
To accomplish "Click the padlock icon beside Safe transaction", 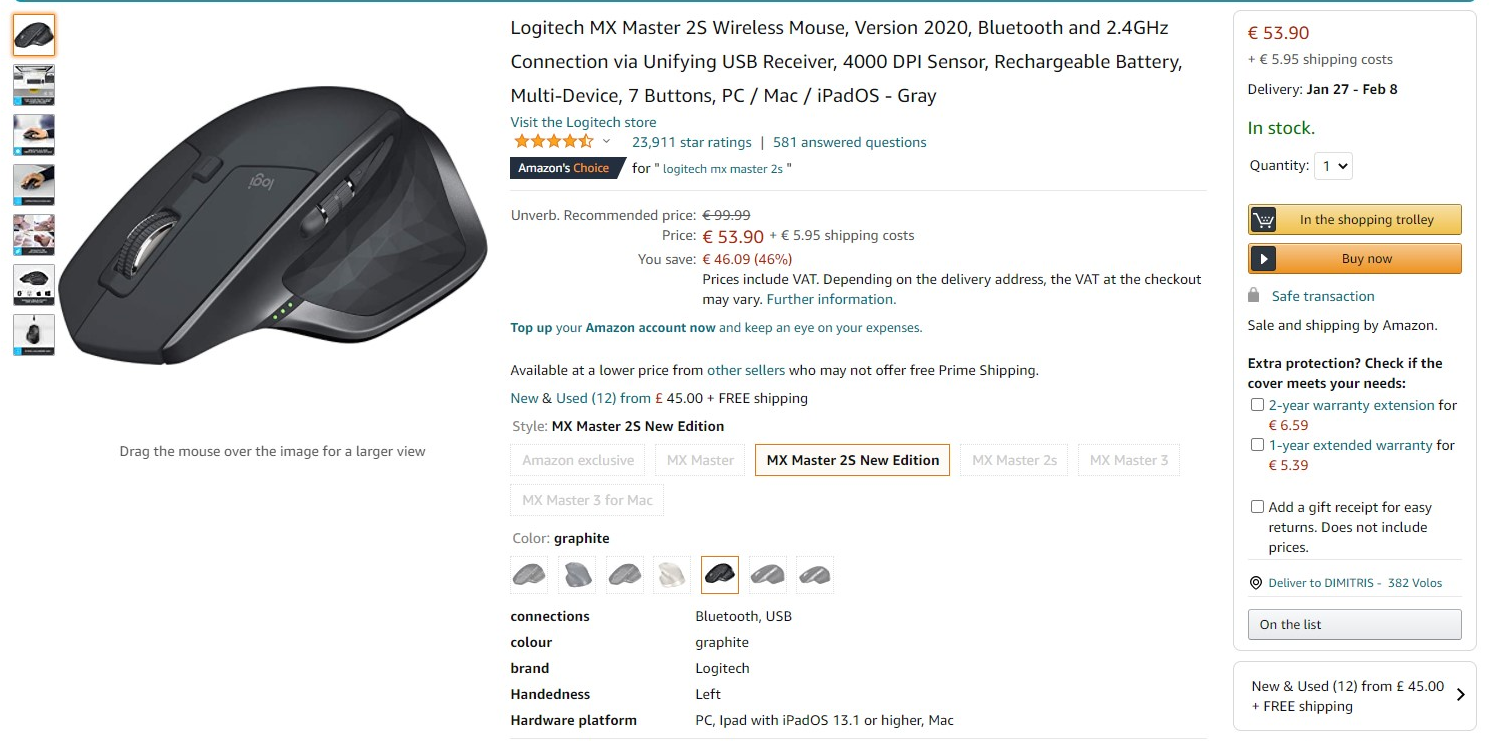I will [x=1254, y=296].
